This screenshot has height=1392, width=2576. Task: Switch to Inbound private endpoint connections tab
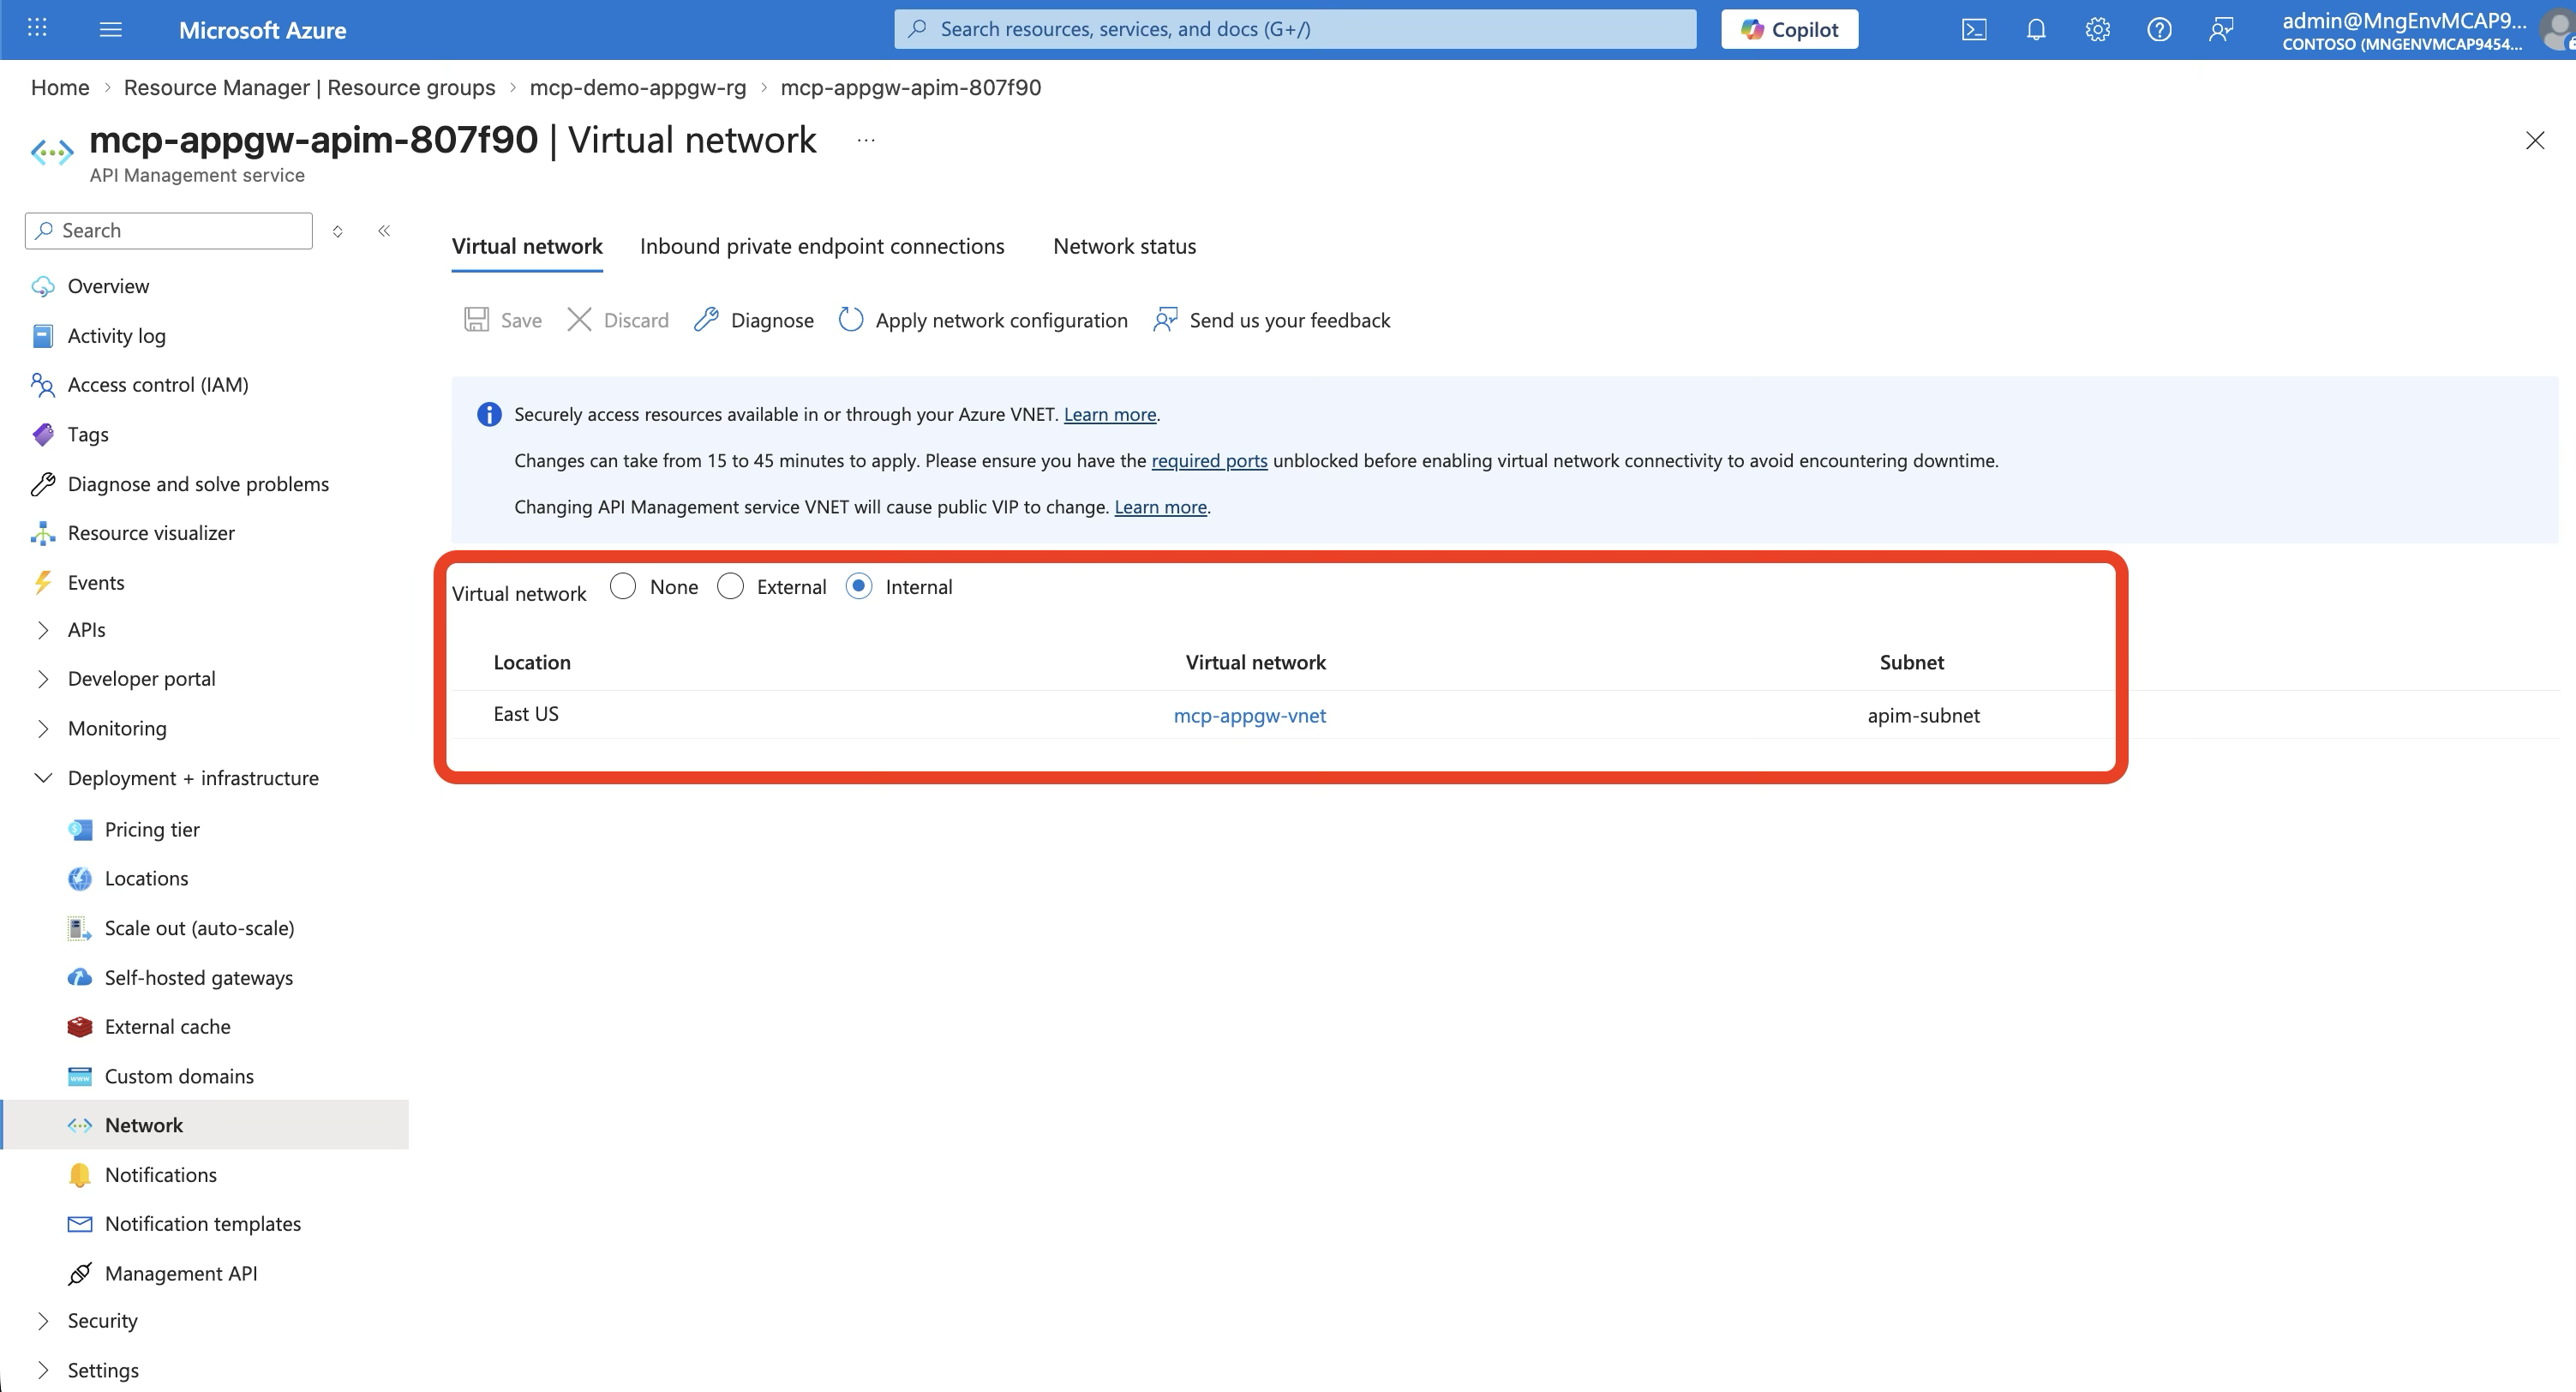click(821, 246)
